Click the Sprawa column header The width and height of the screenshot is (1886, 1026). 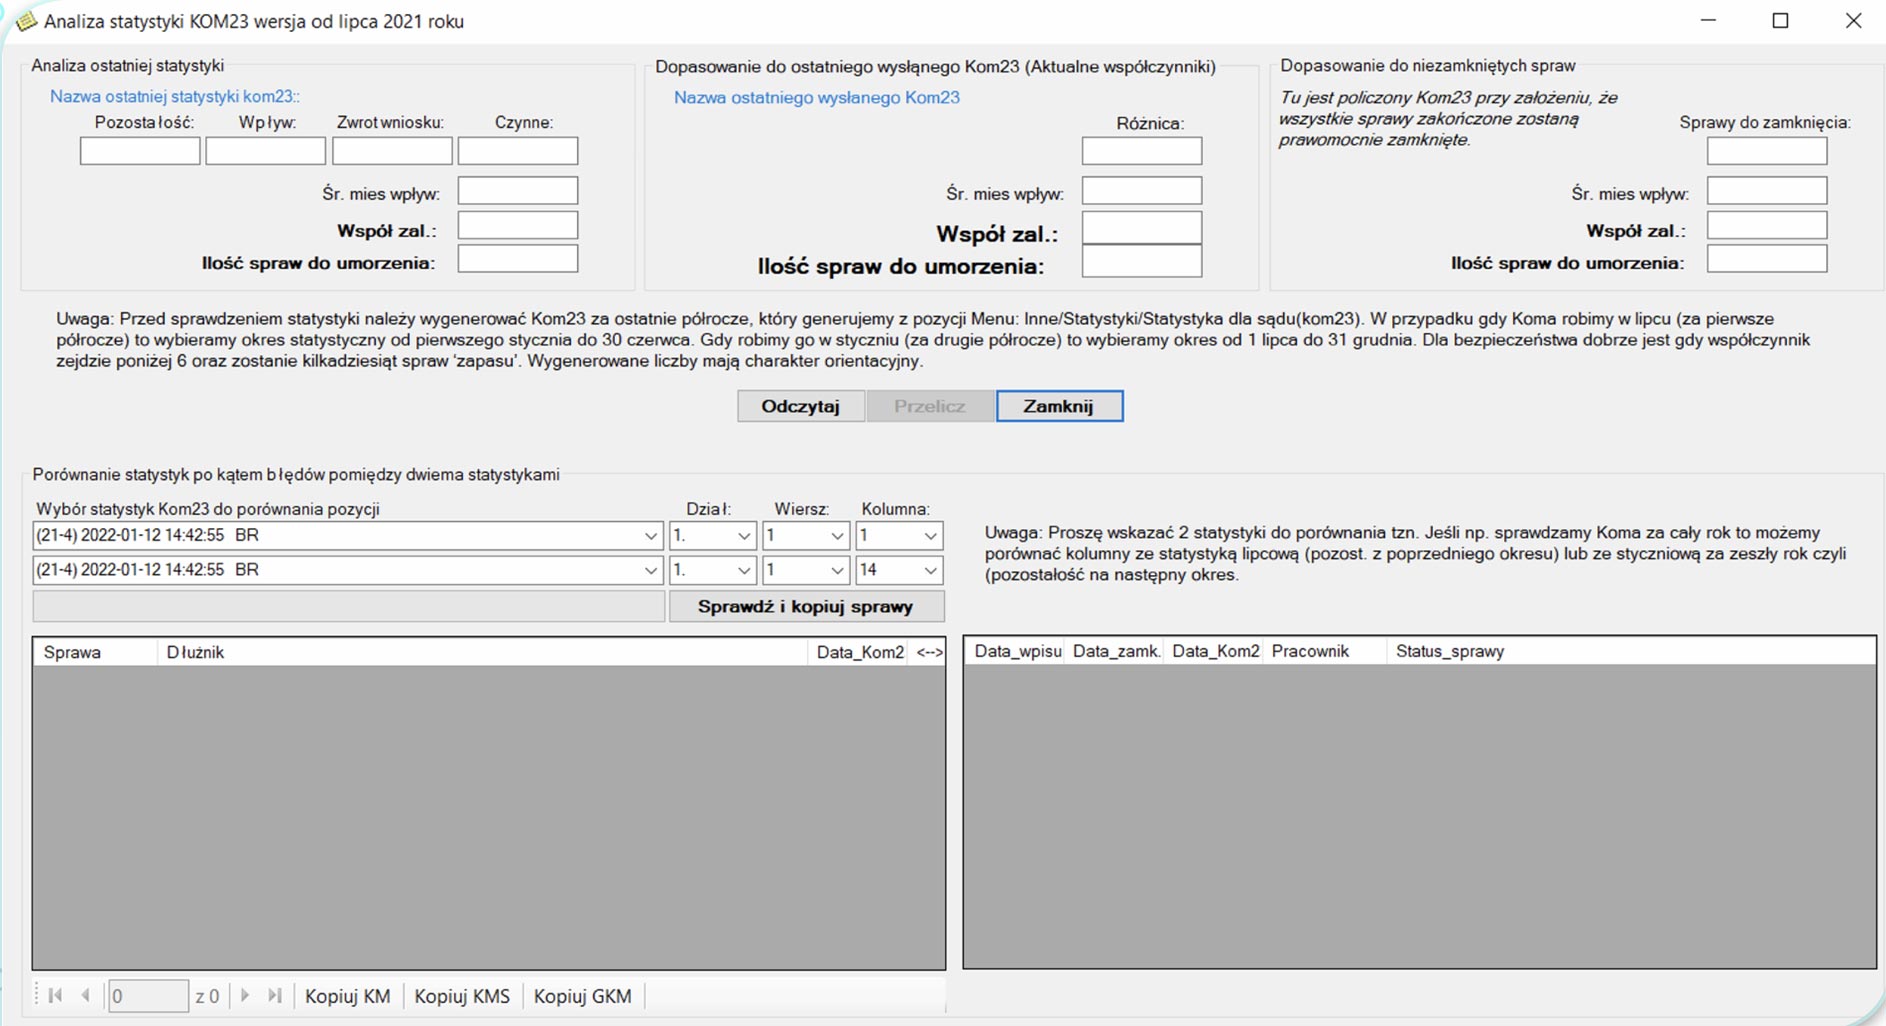coord(95,652)
